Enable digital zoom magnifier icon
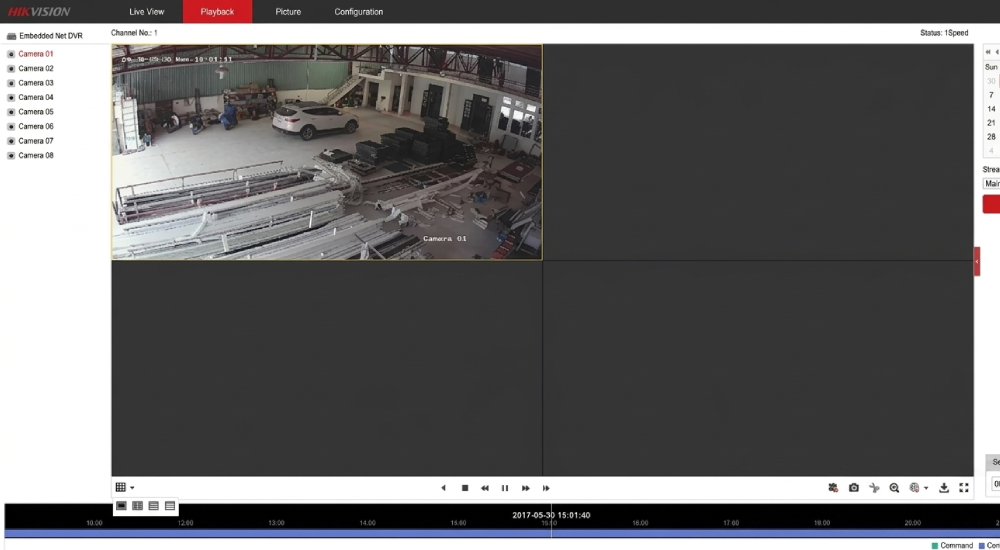The width and height of the screenshot is (1000, 550). [894, 488]
